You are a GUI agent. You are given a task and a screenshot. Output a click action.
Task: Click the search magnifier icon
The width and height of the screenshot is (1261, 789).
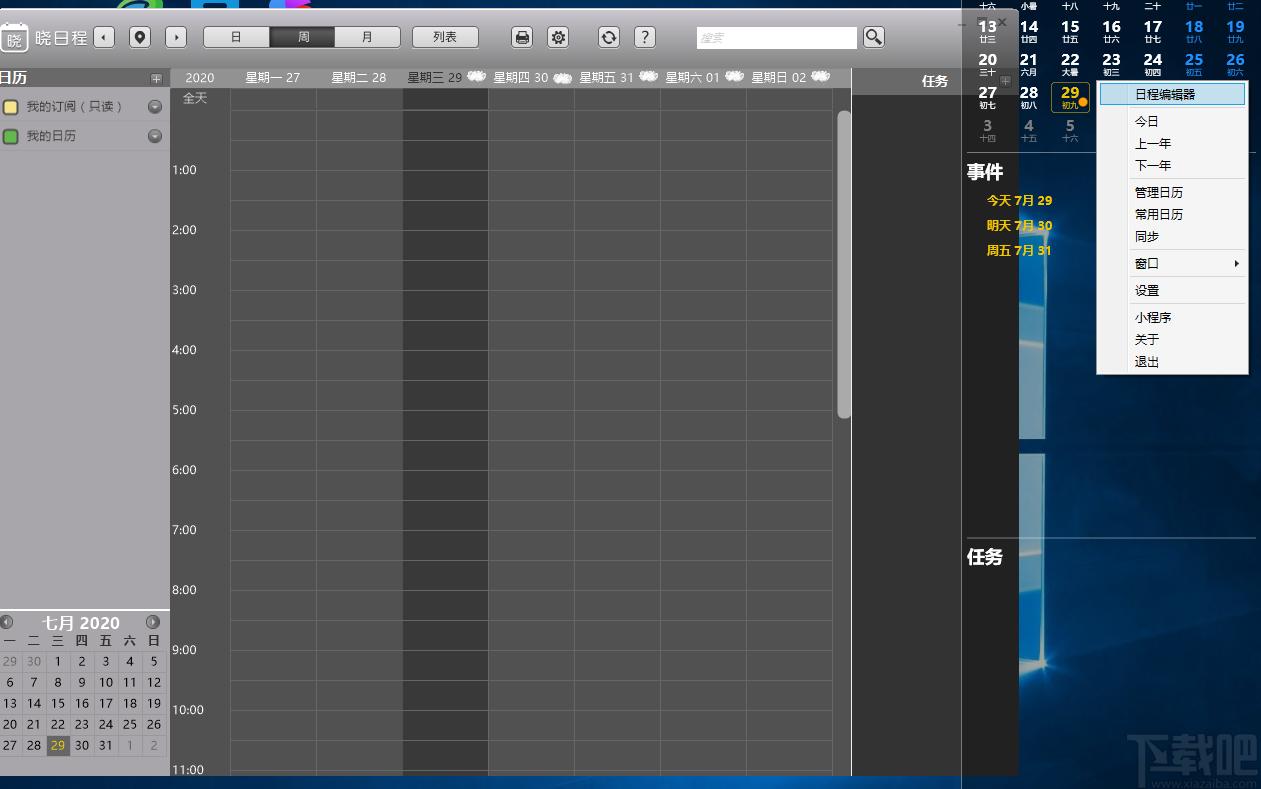tap(874, 37)
